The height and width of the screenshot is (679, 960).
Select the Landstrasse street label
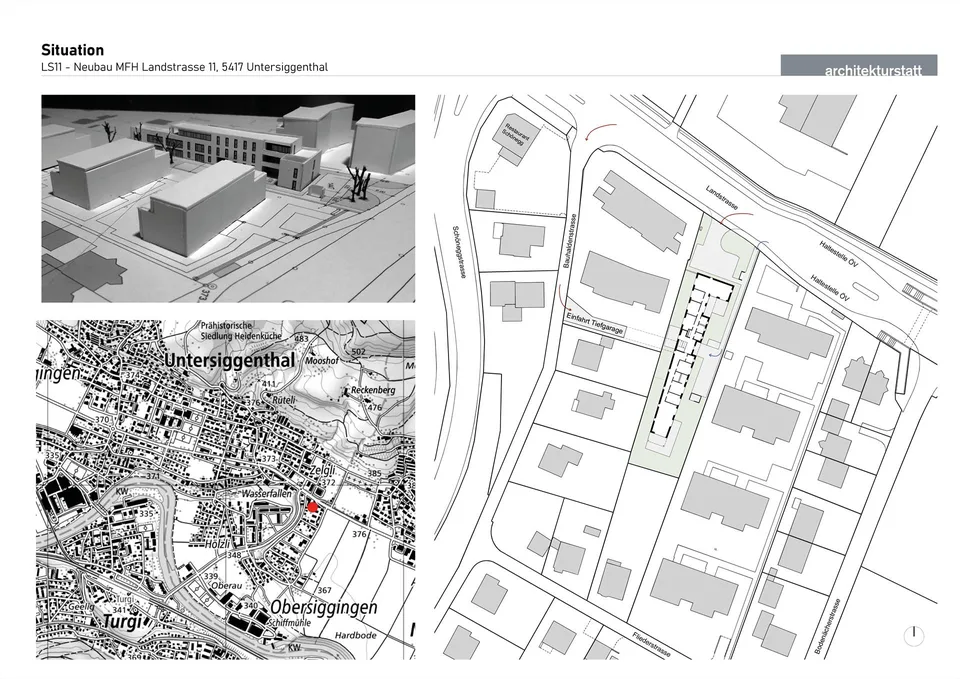pyautogui.click(x=721, y=198)
